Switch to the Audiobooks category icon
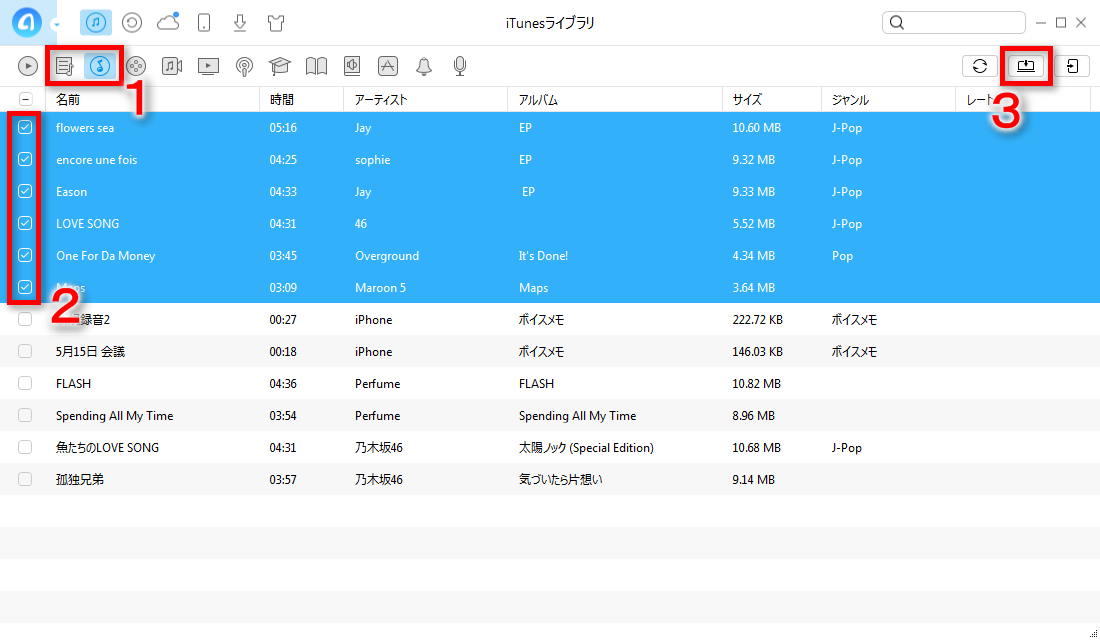The width and height of the screenshot is (1100, 640). coord(352,66)
